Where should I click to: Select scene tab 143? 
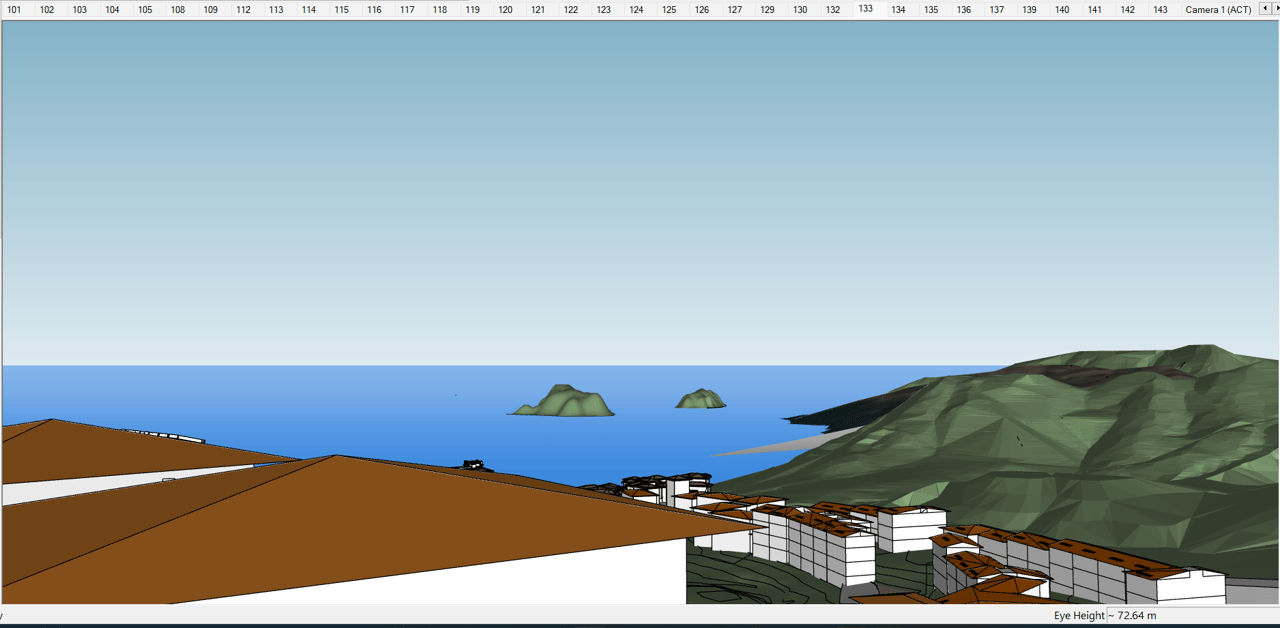(x=1160, y=10)
